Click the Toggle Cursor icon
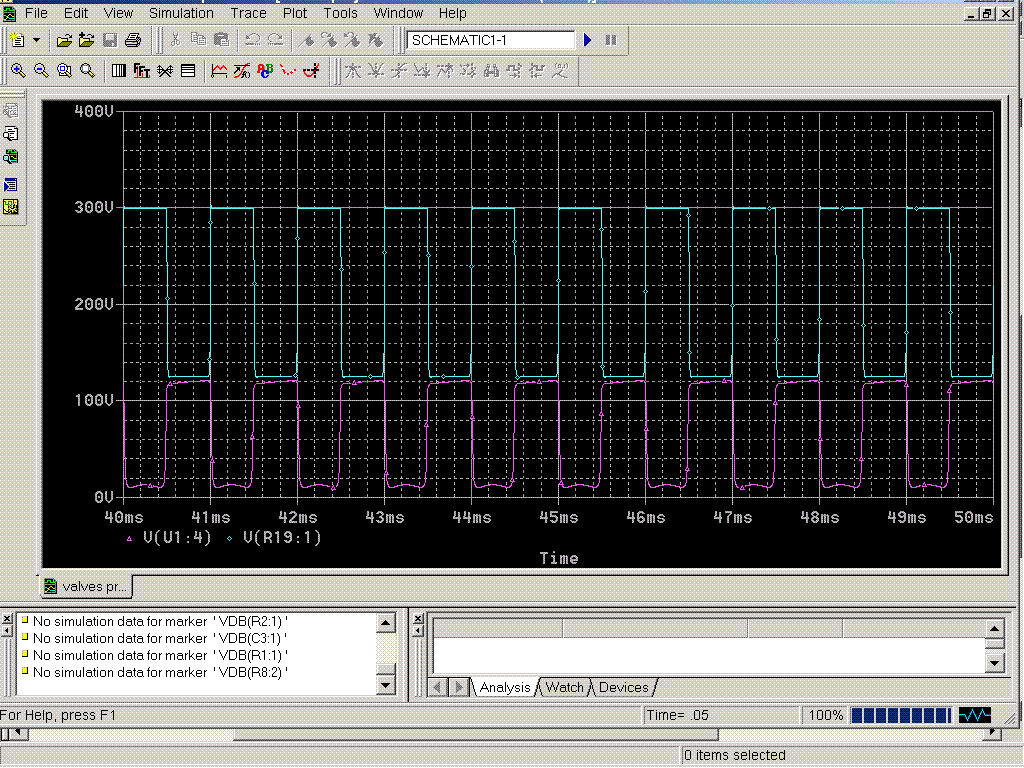Screen dimensions: 1024x768 click(314, 71)
